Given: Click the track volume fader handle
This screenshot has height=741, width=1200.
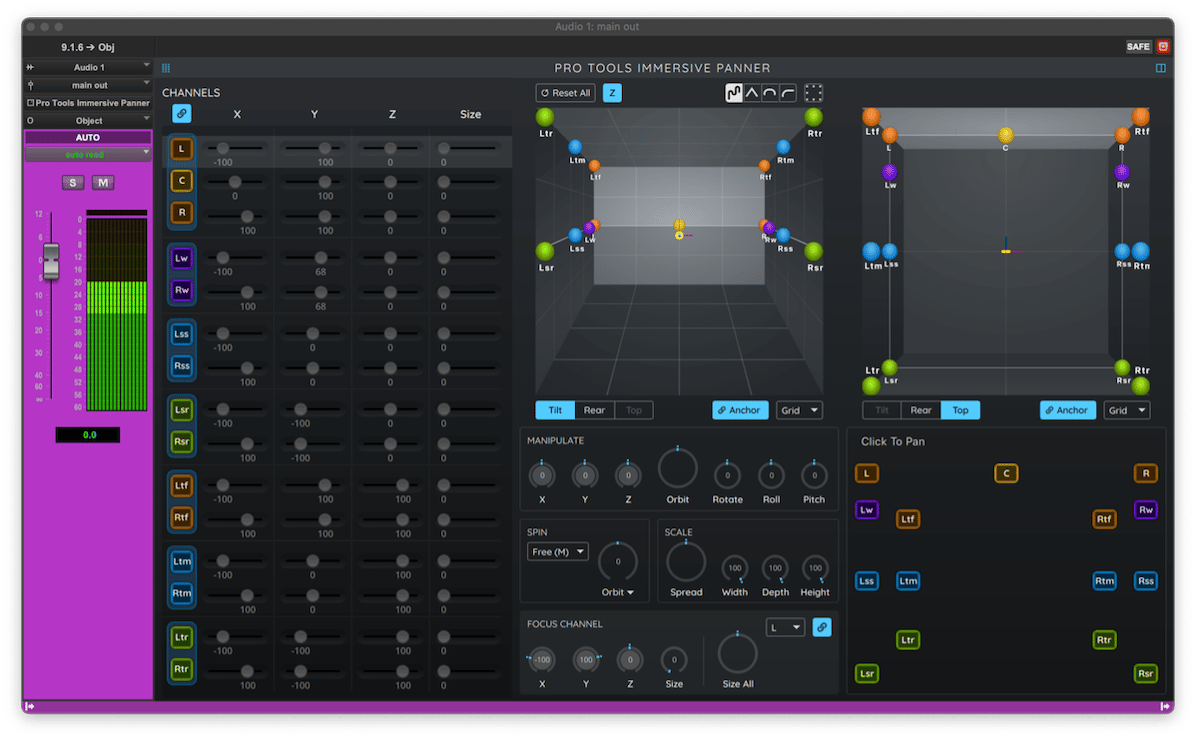Looking at the screenshot, I should [51, 261].
